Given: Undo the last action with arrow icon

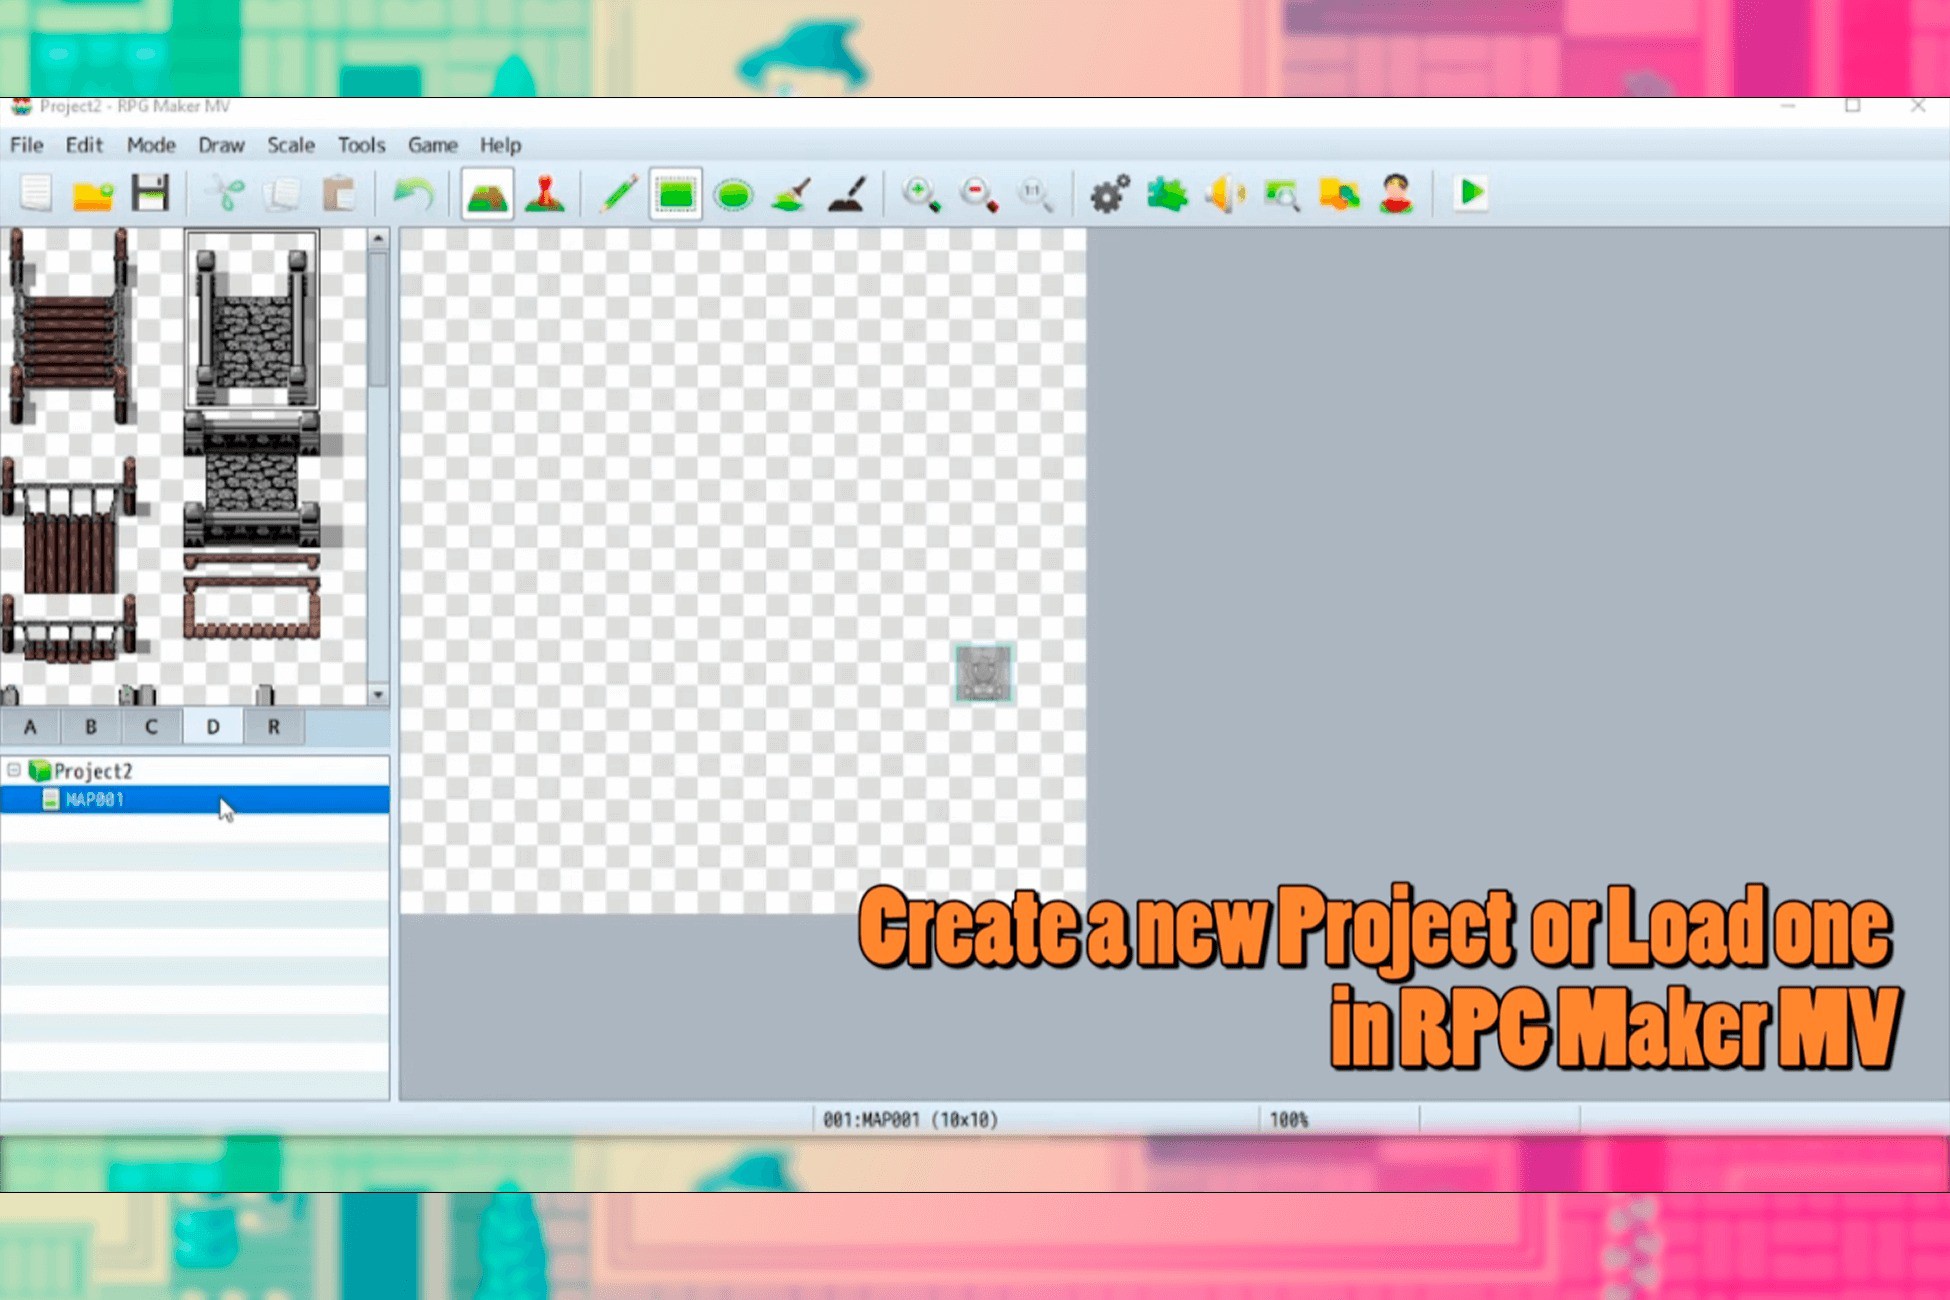Looking at the screenshot, I should 413,193.
